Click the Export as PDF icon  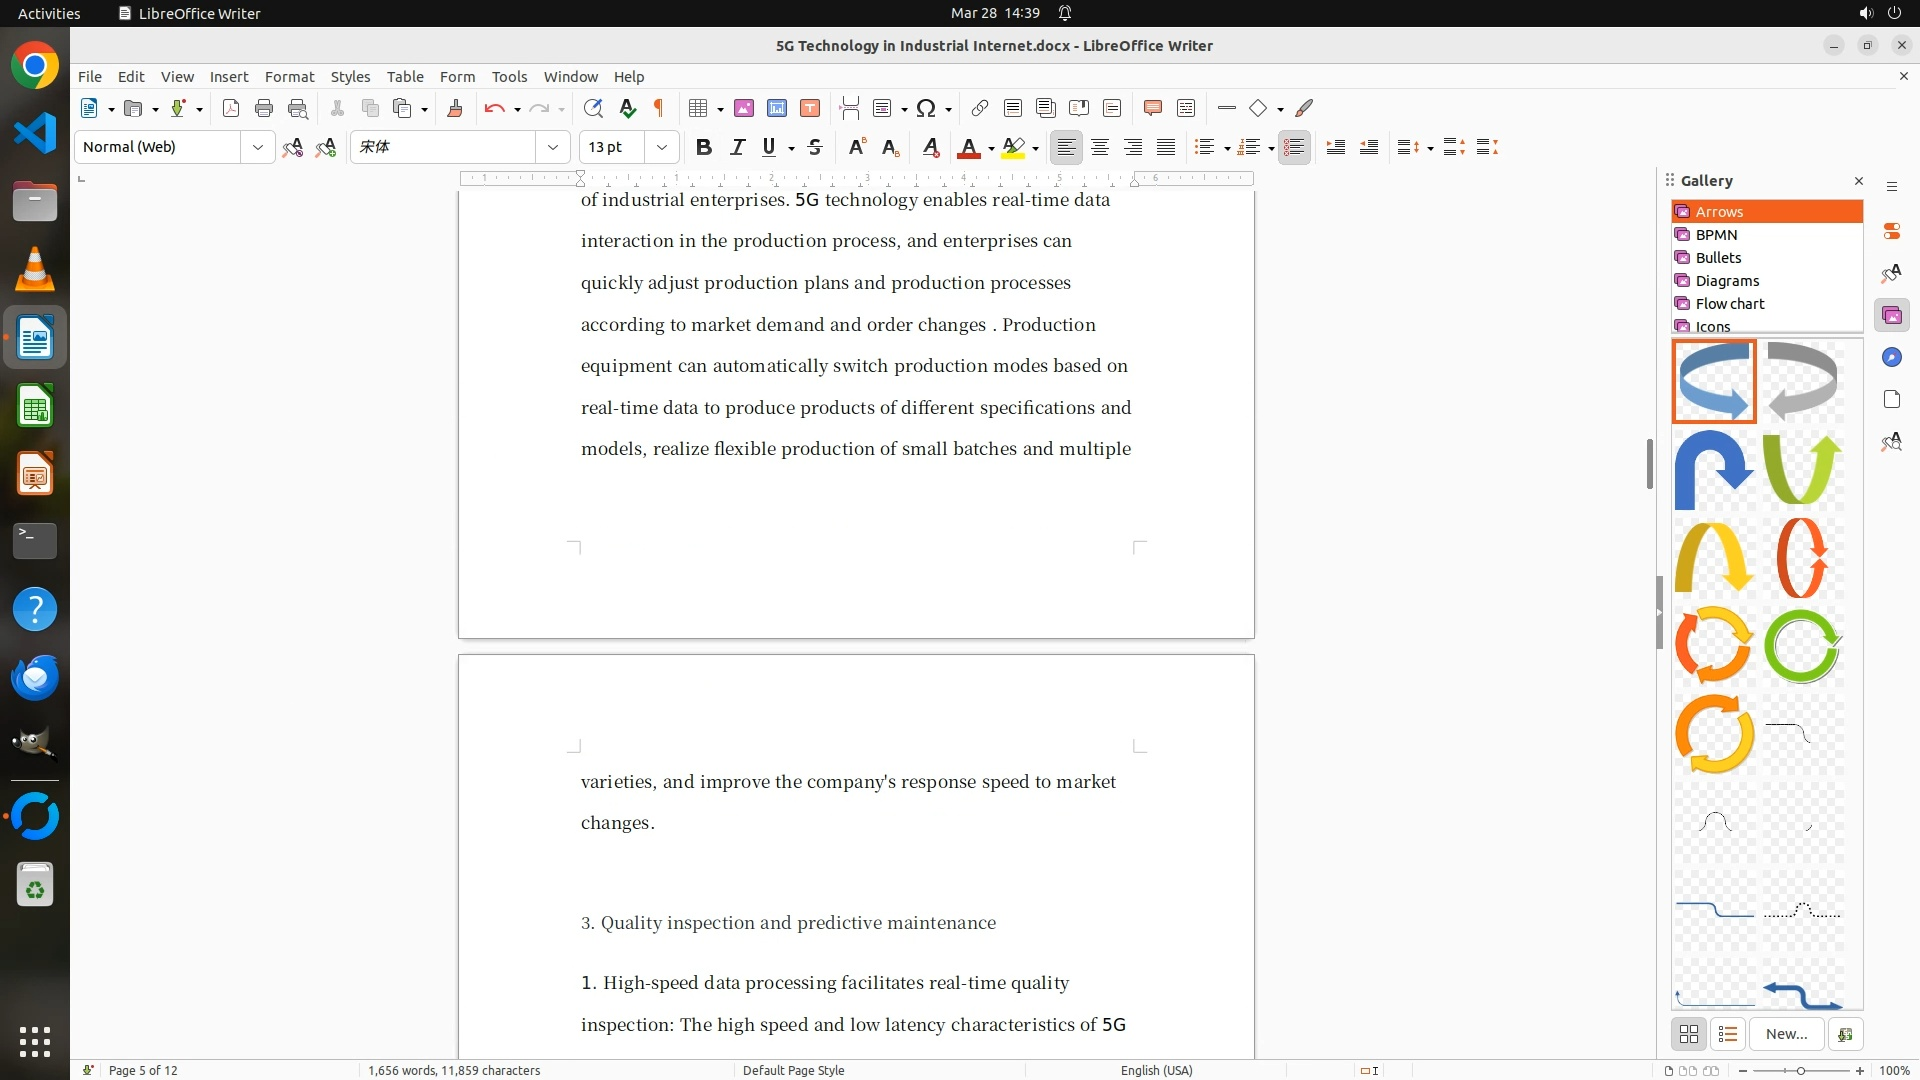click(x=231, y=108)
